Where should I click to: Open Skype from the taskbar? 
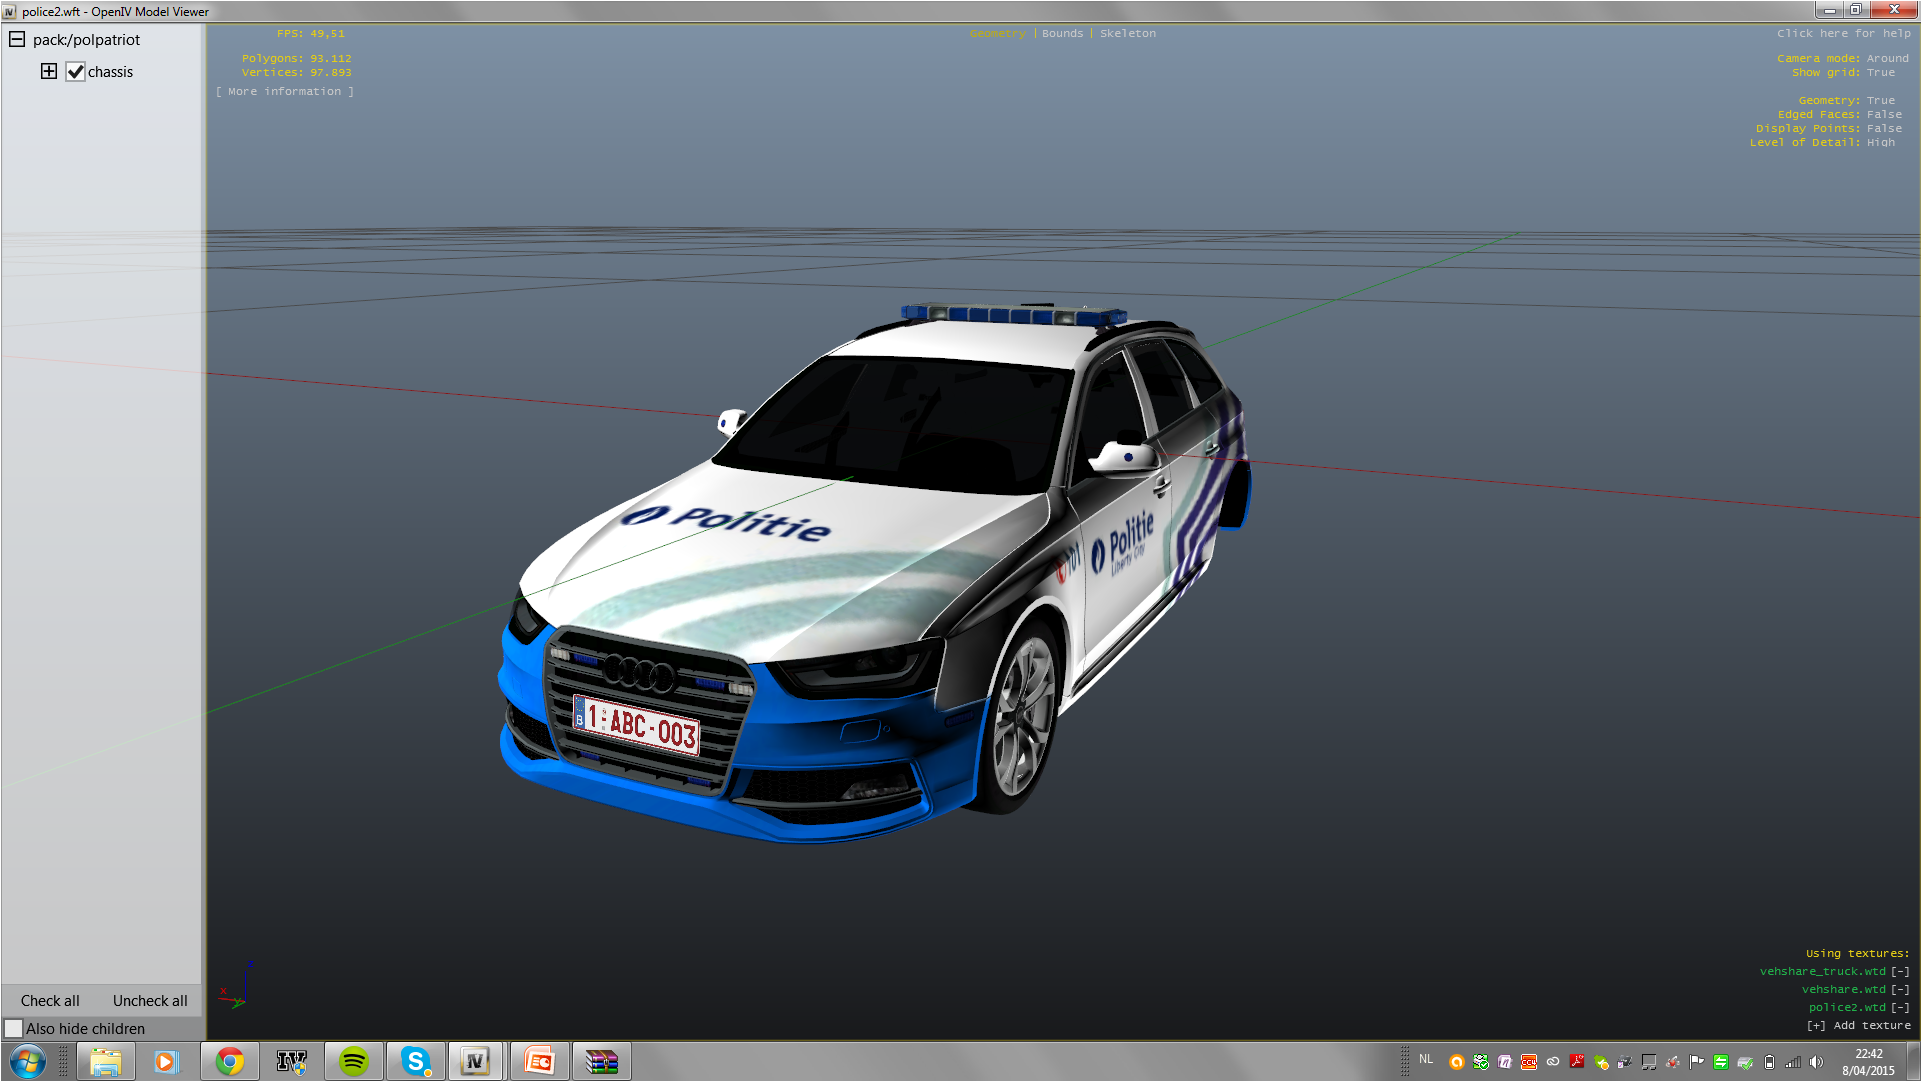click(415, 1061)
